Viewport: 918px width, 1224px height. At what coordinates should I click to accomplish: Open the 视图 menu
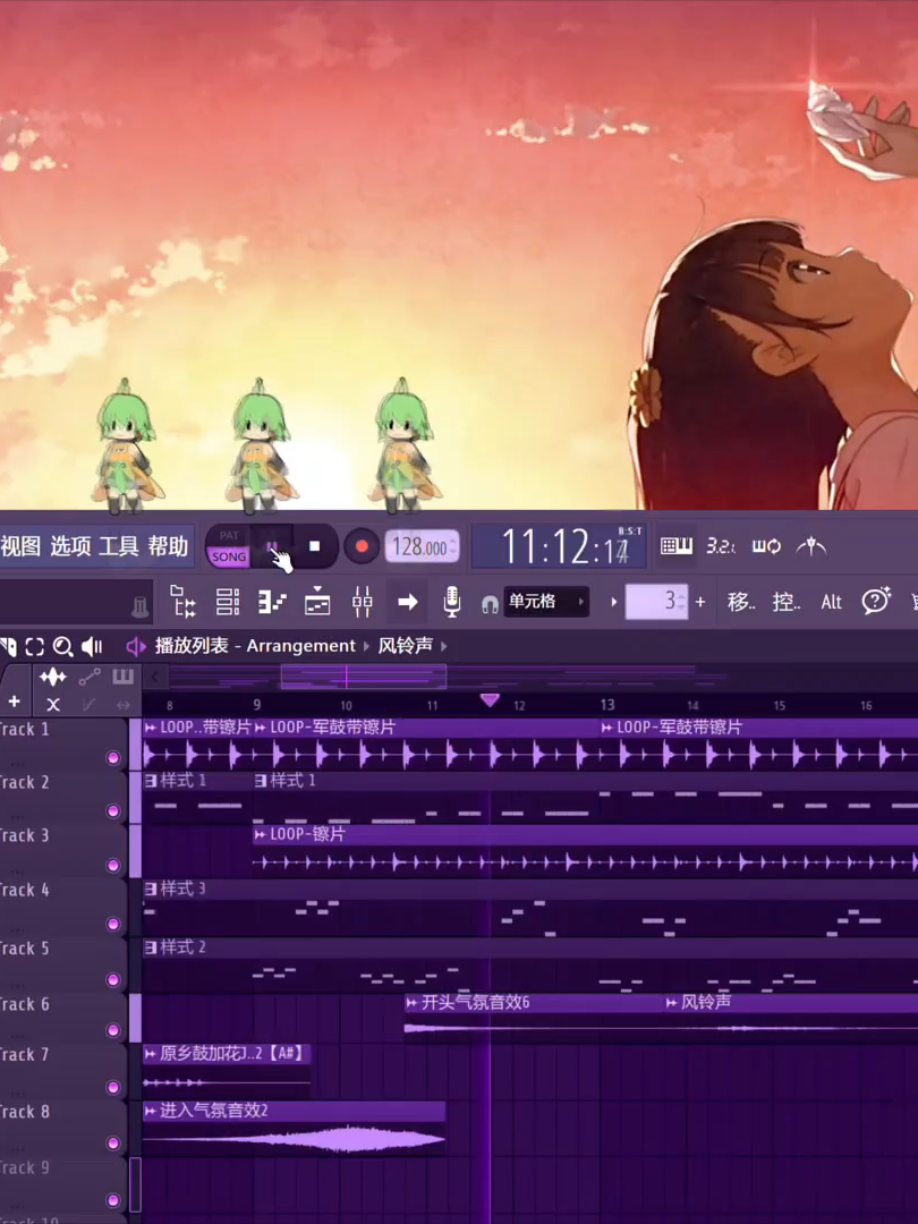pyautogui.click(x=20, y=546)
